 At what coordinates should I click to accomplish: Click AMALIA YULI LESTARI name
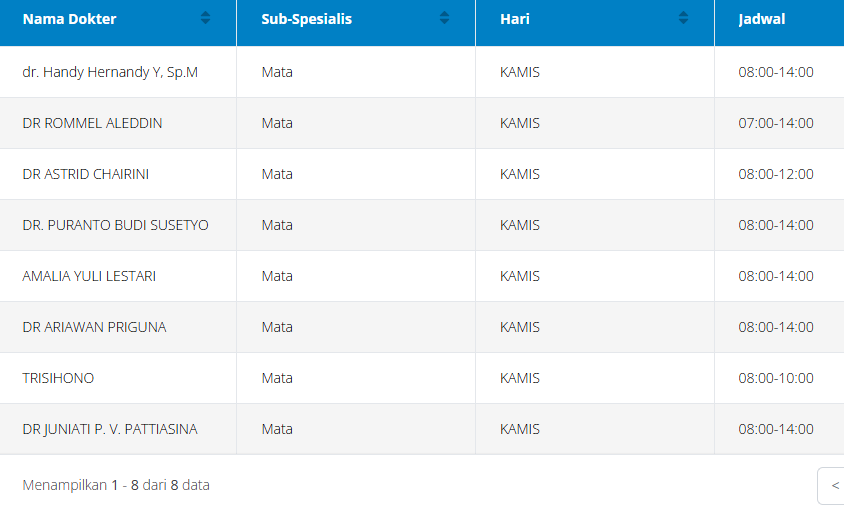pyautogui.click(x=89, y=276)
